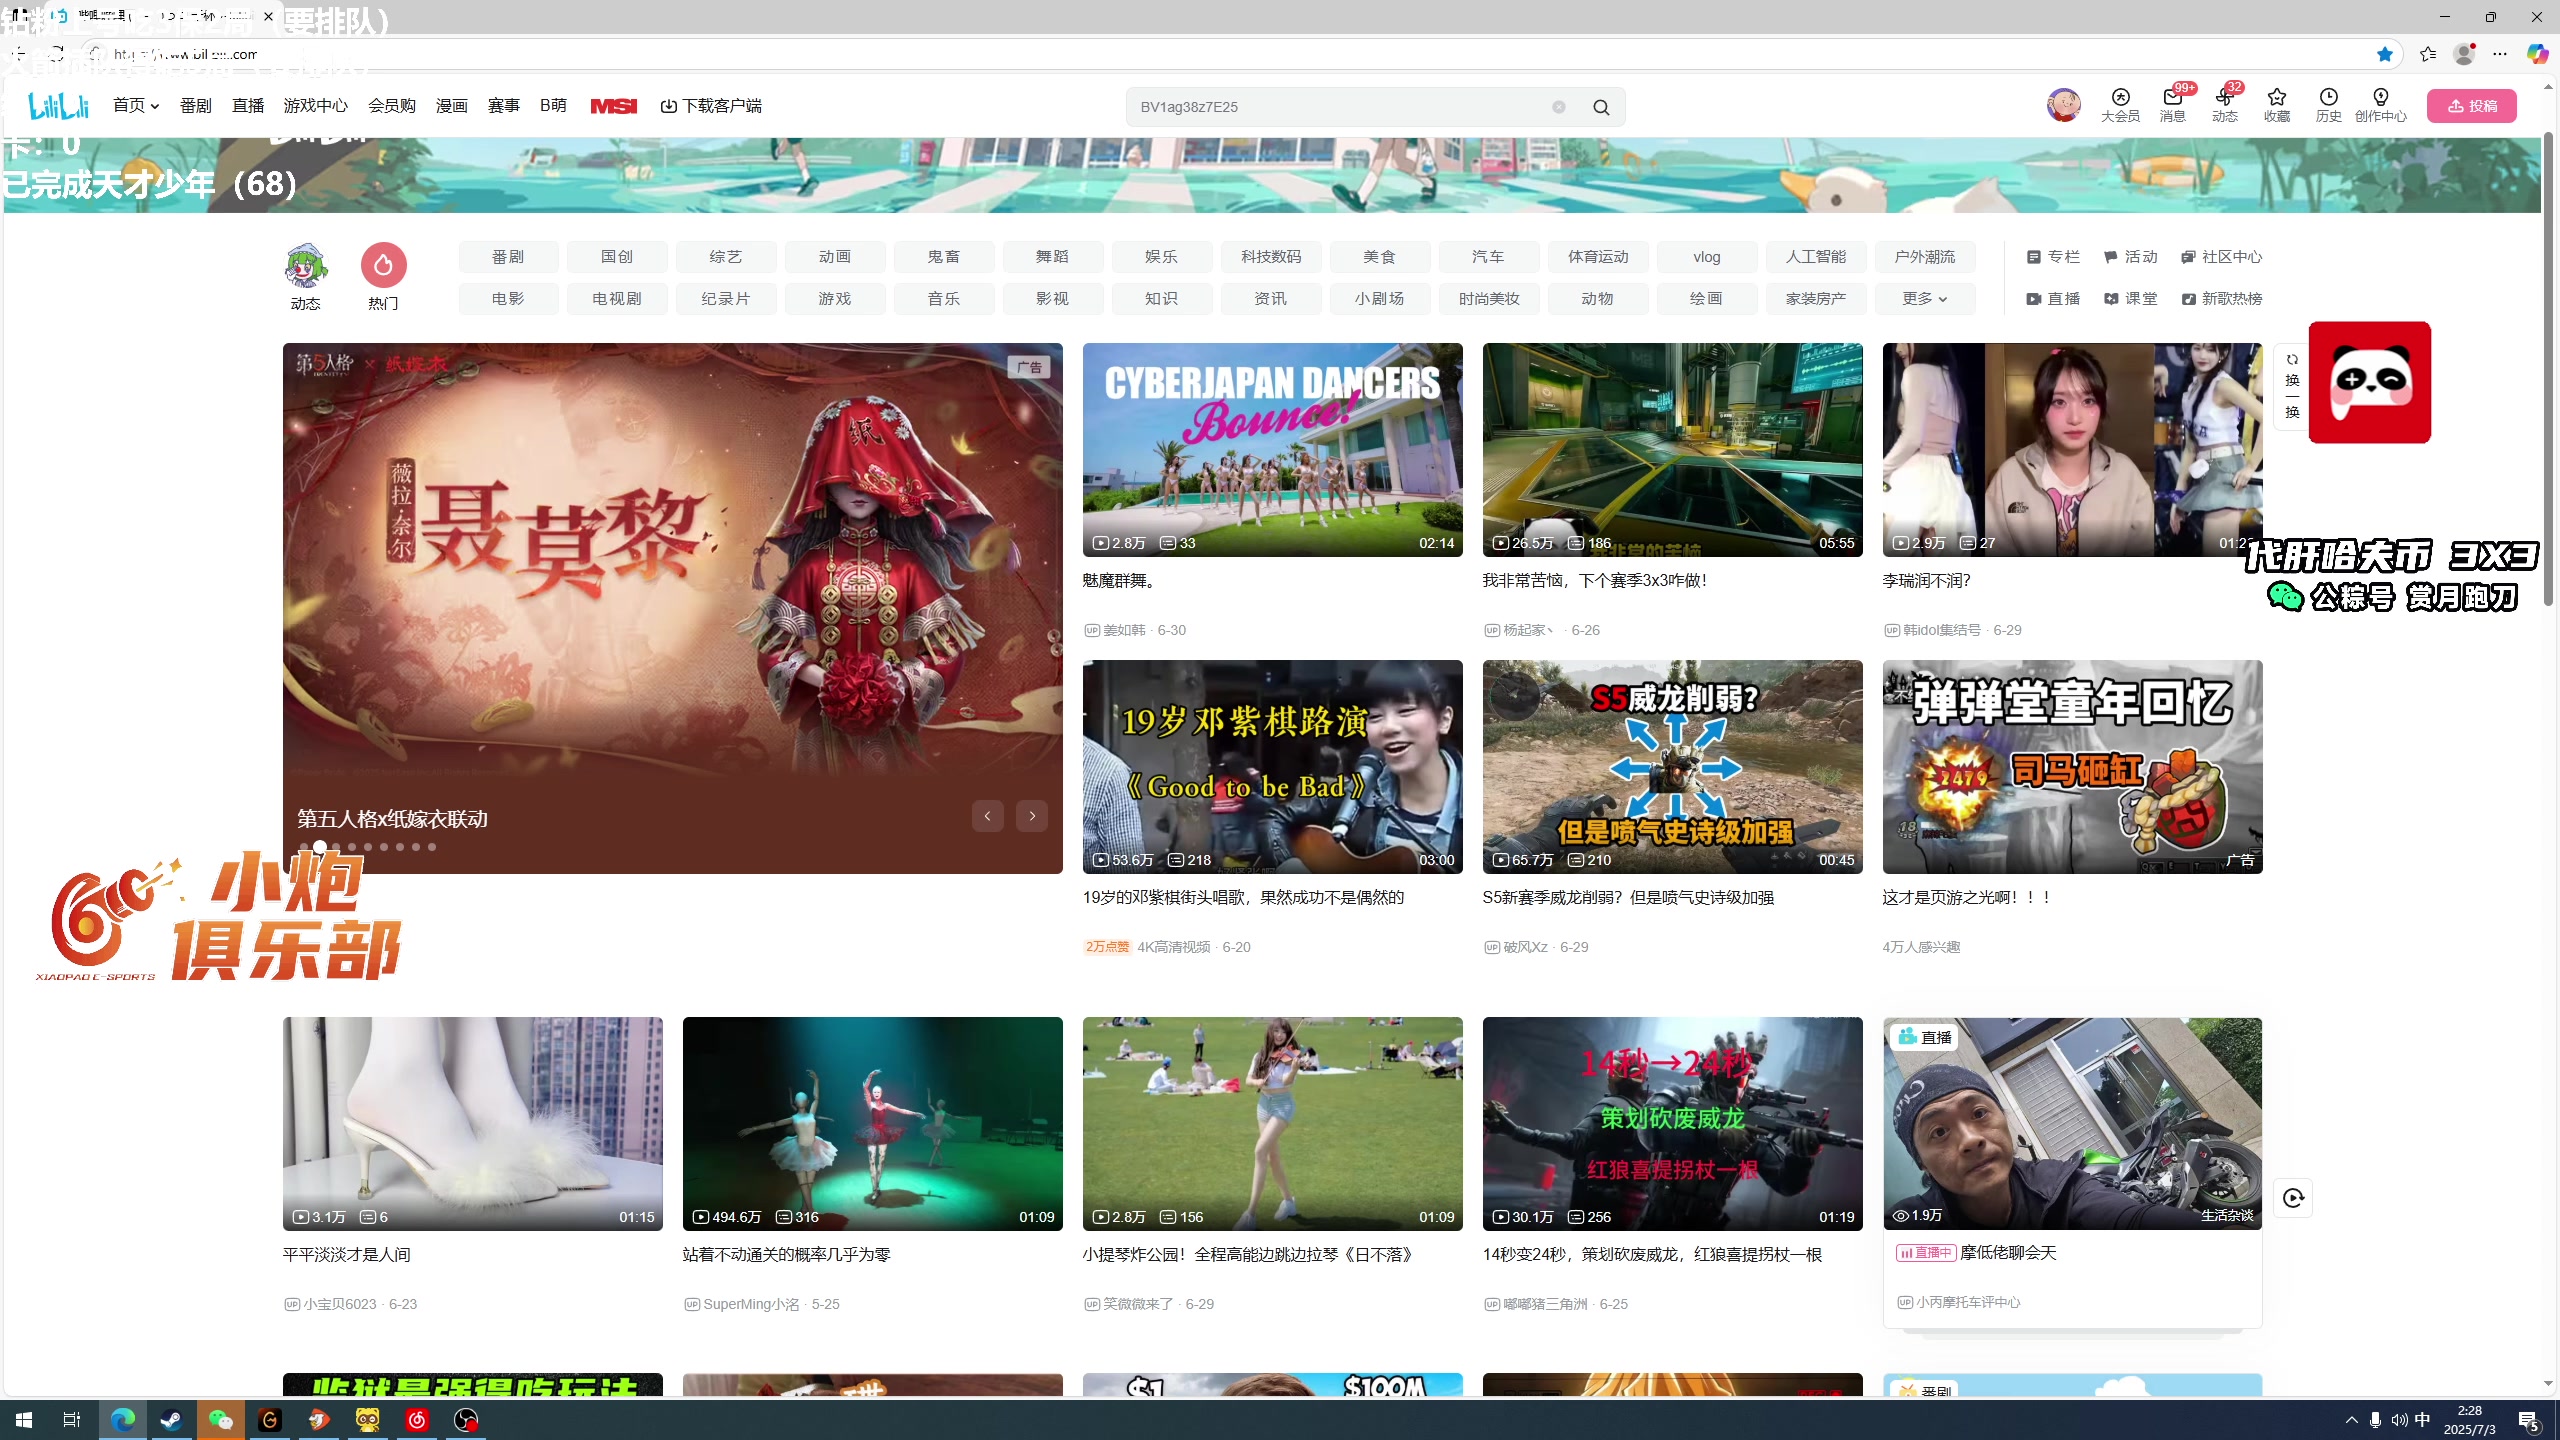Open the Windows Start menu

24,1420
